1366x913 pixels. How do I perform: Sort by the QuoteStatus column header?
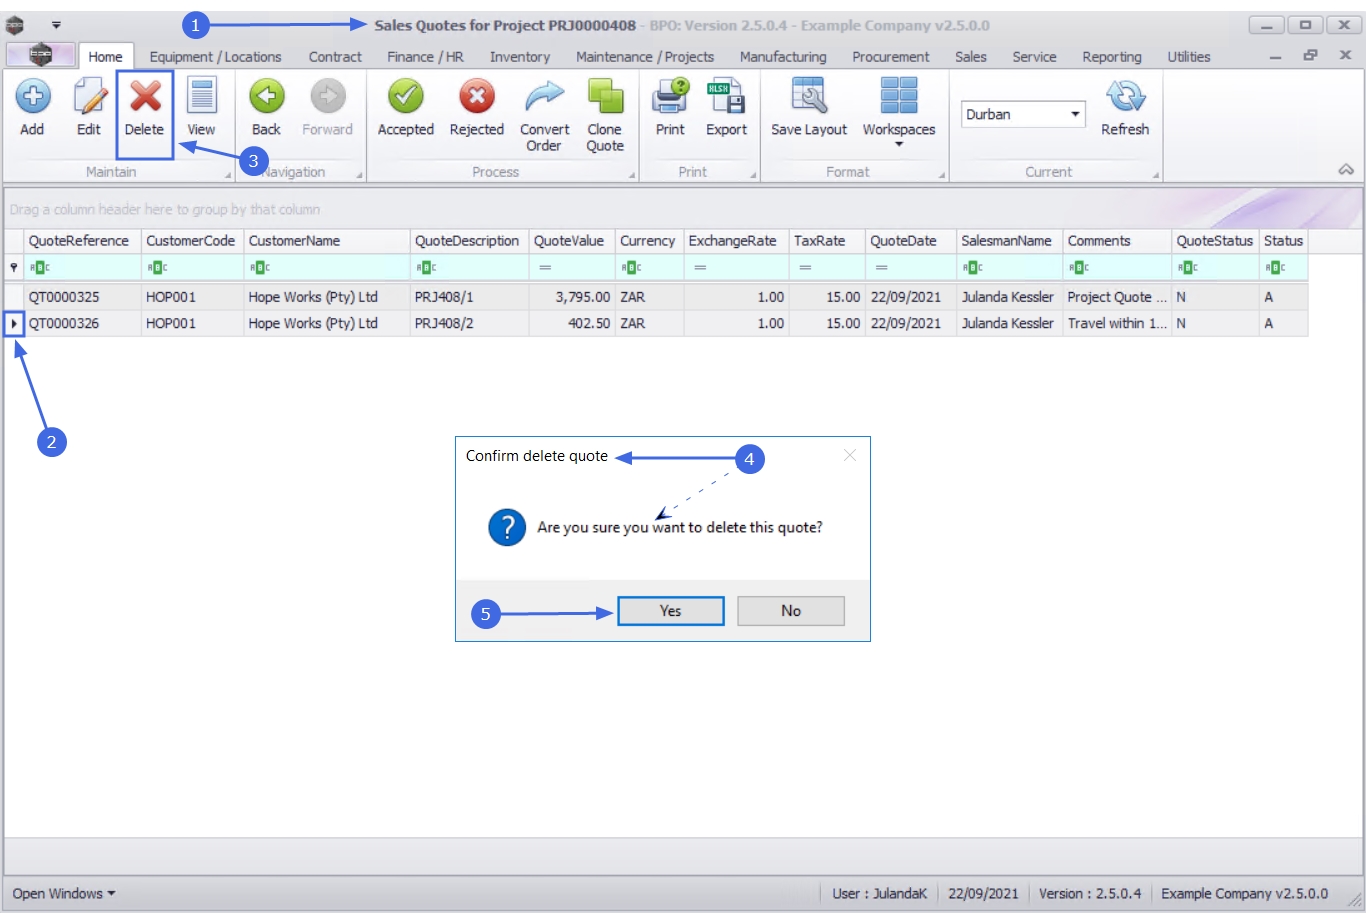tap(1216, 241)
